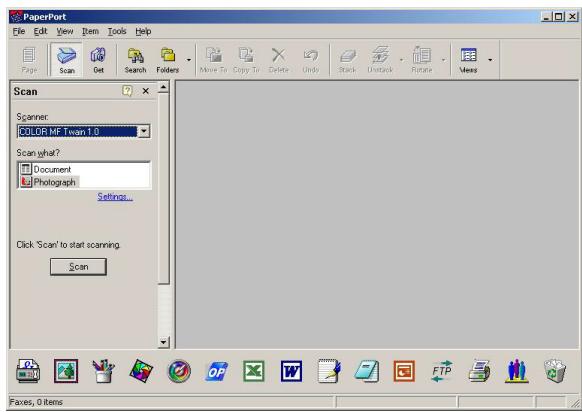Select Photograph in Scan what list

(49, 182)
